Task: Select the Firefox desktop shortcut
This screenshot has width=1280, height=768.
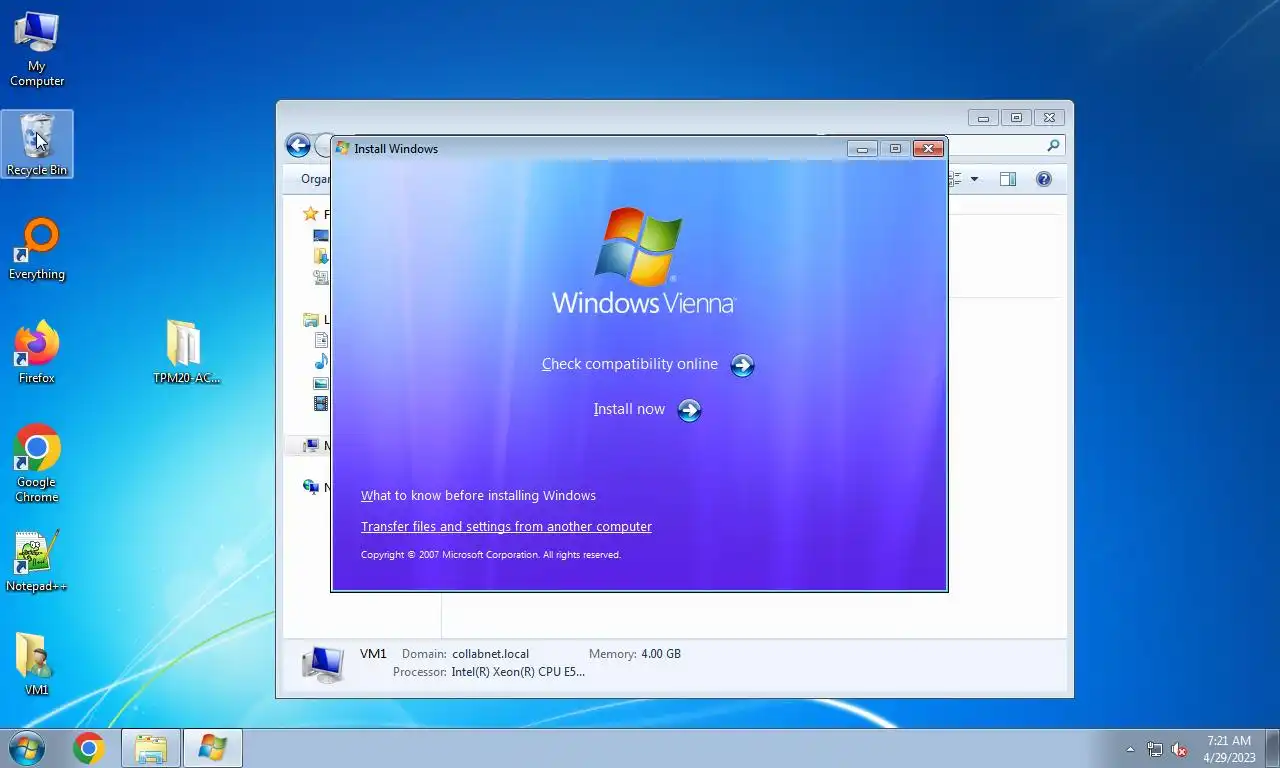Action: coord(37,353)
